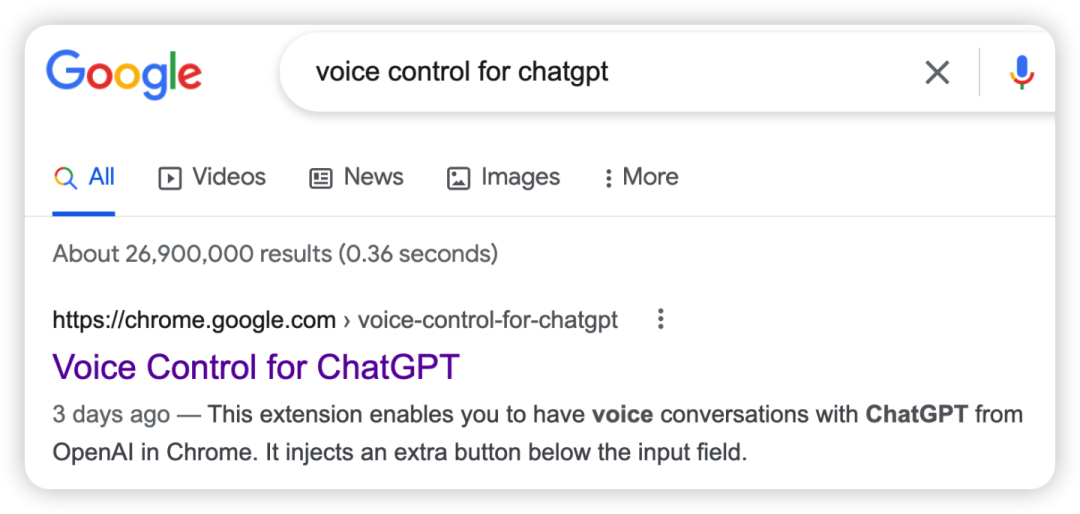Viewport: 1080px width, 514px height.
Task: Select the All tab
Action: coord(84,177)
